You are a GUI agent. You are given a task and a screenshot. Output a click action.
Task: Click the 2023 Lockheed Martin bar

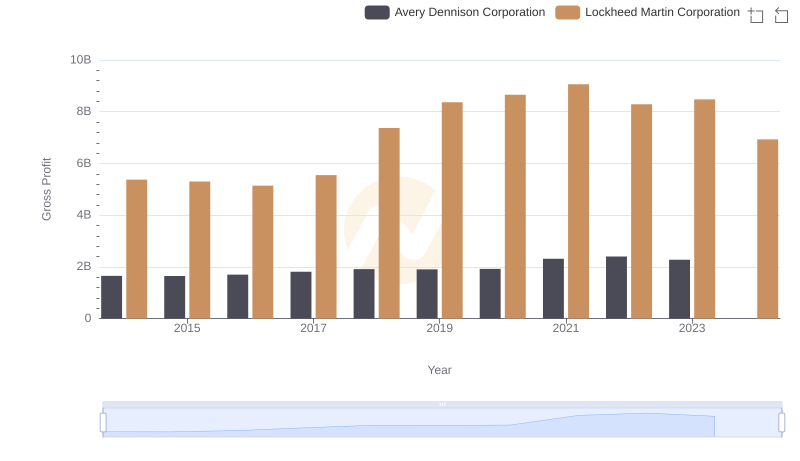(x=705, y=209)
